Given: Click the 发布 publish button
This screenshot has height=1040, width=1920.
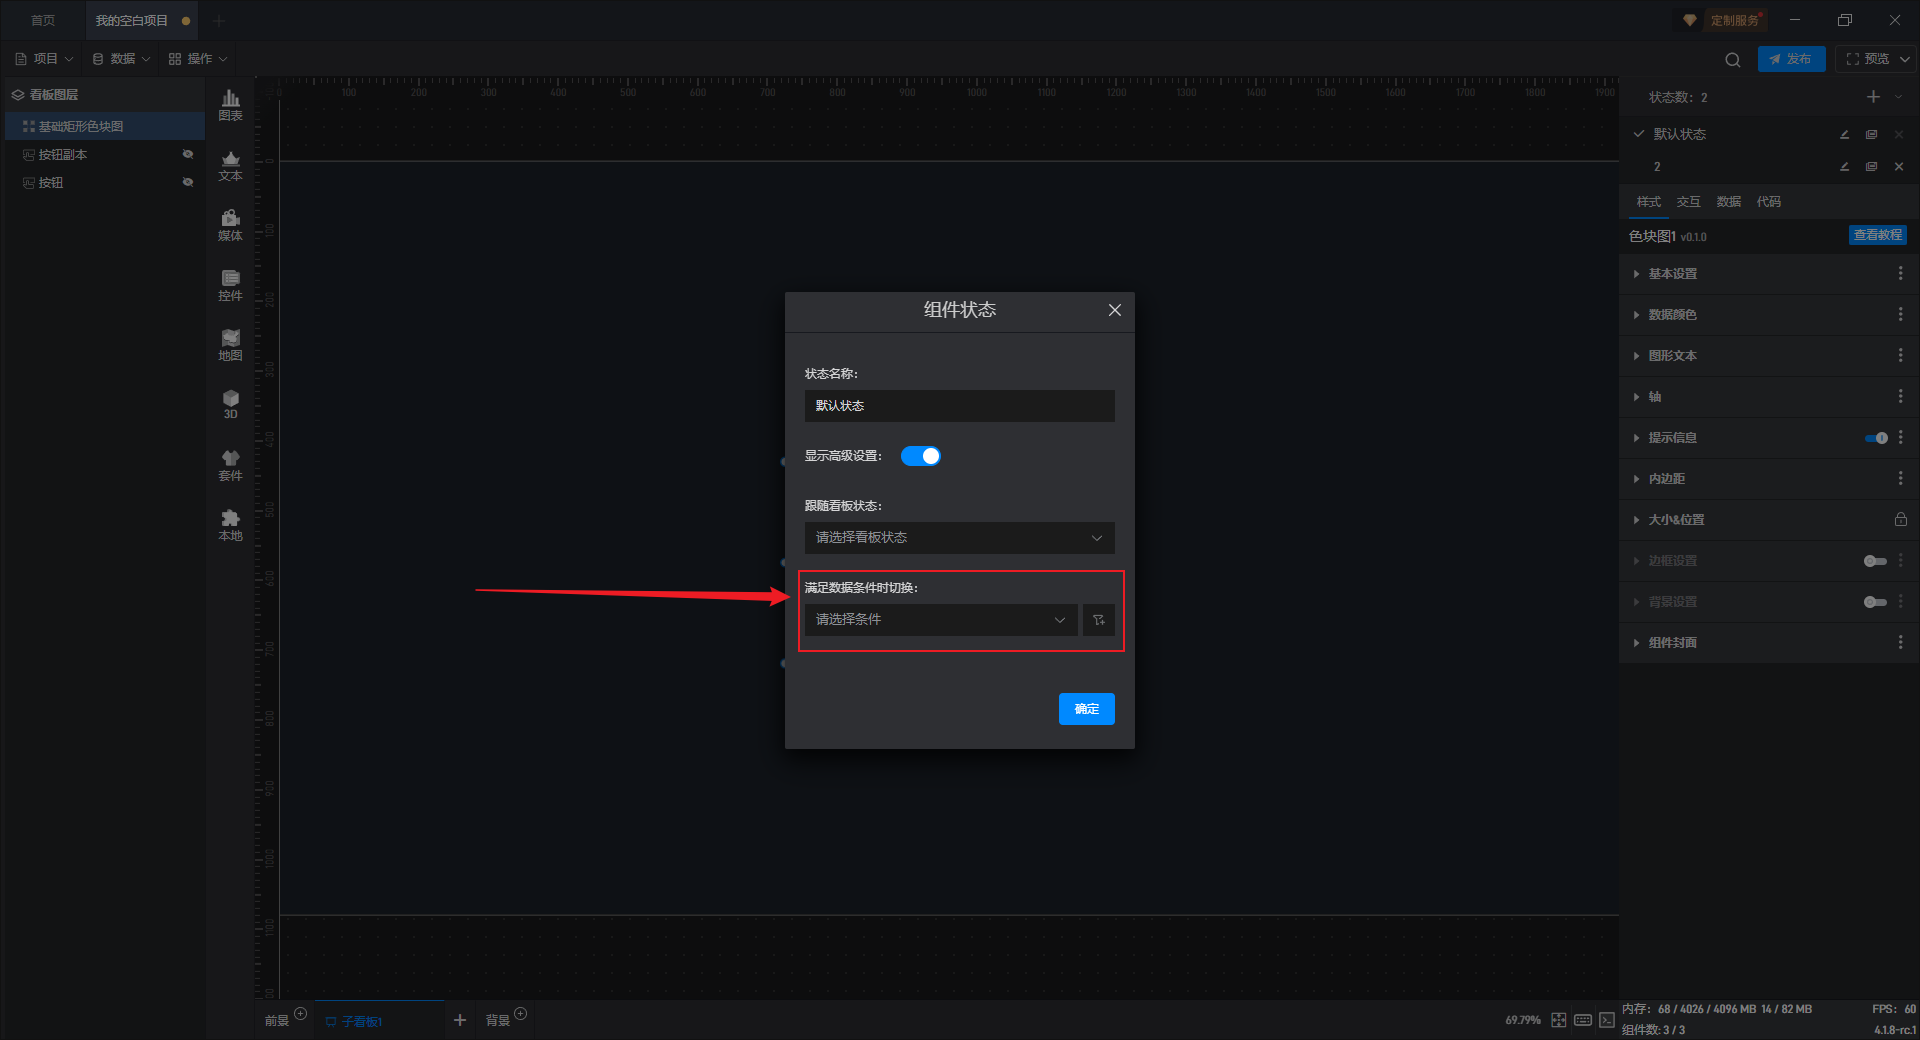Looking at the screenshot, I should point(1791,59).
